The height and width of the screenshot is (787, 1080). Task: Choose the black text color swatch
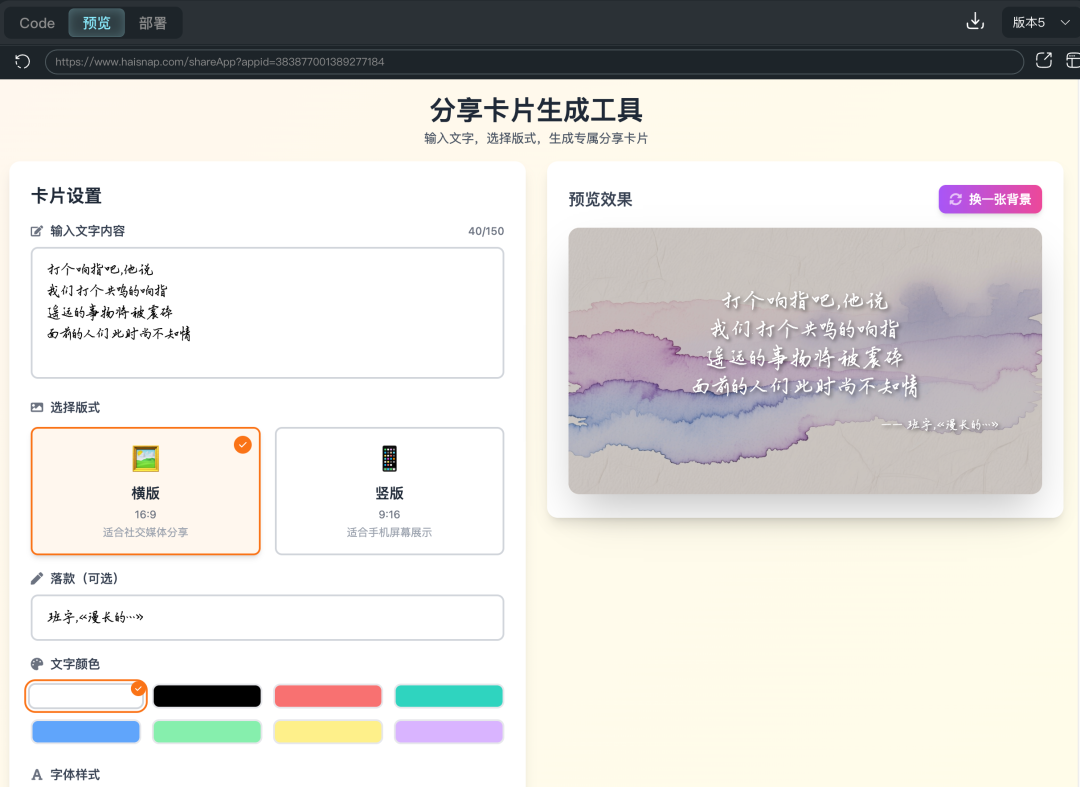pyautogui.click(x=207, y=695)
